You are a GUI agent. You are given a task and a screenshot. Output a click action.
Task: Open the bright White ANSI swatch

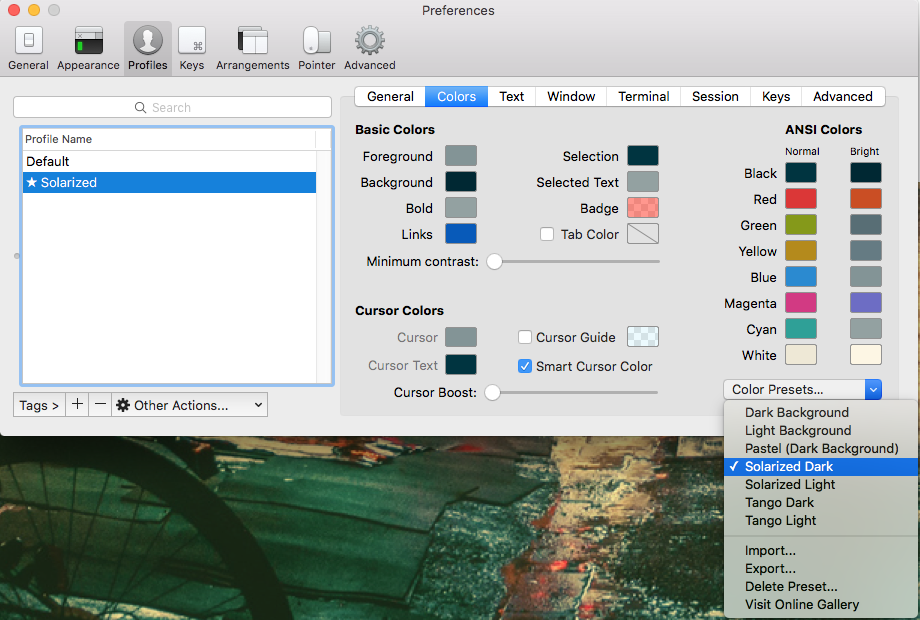865,355
